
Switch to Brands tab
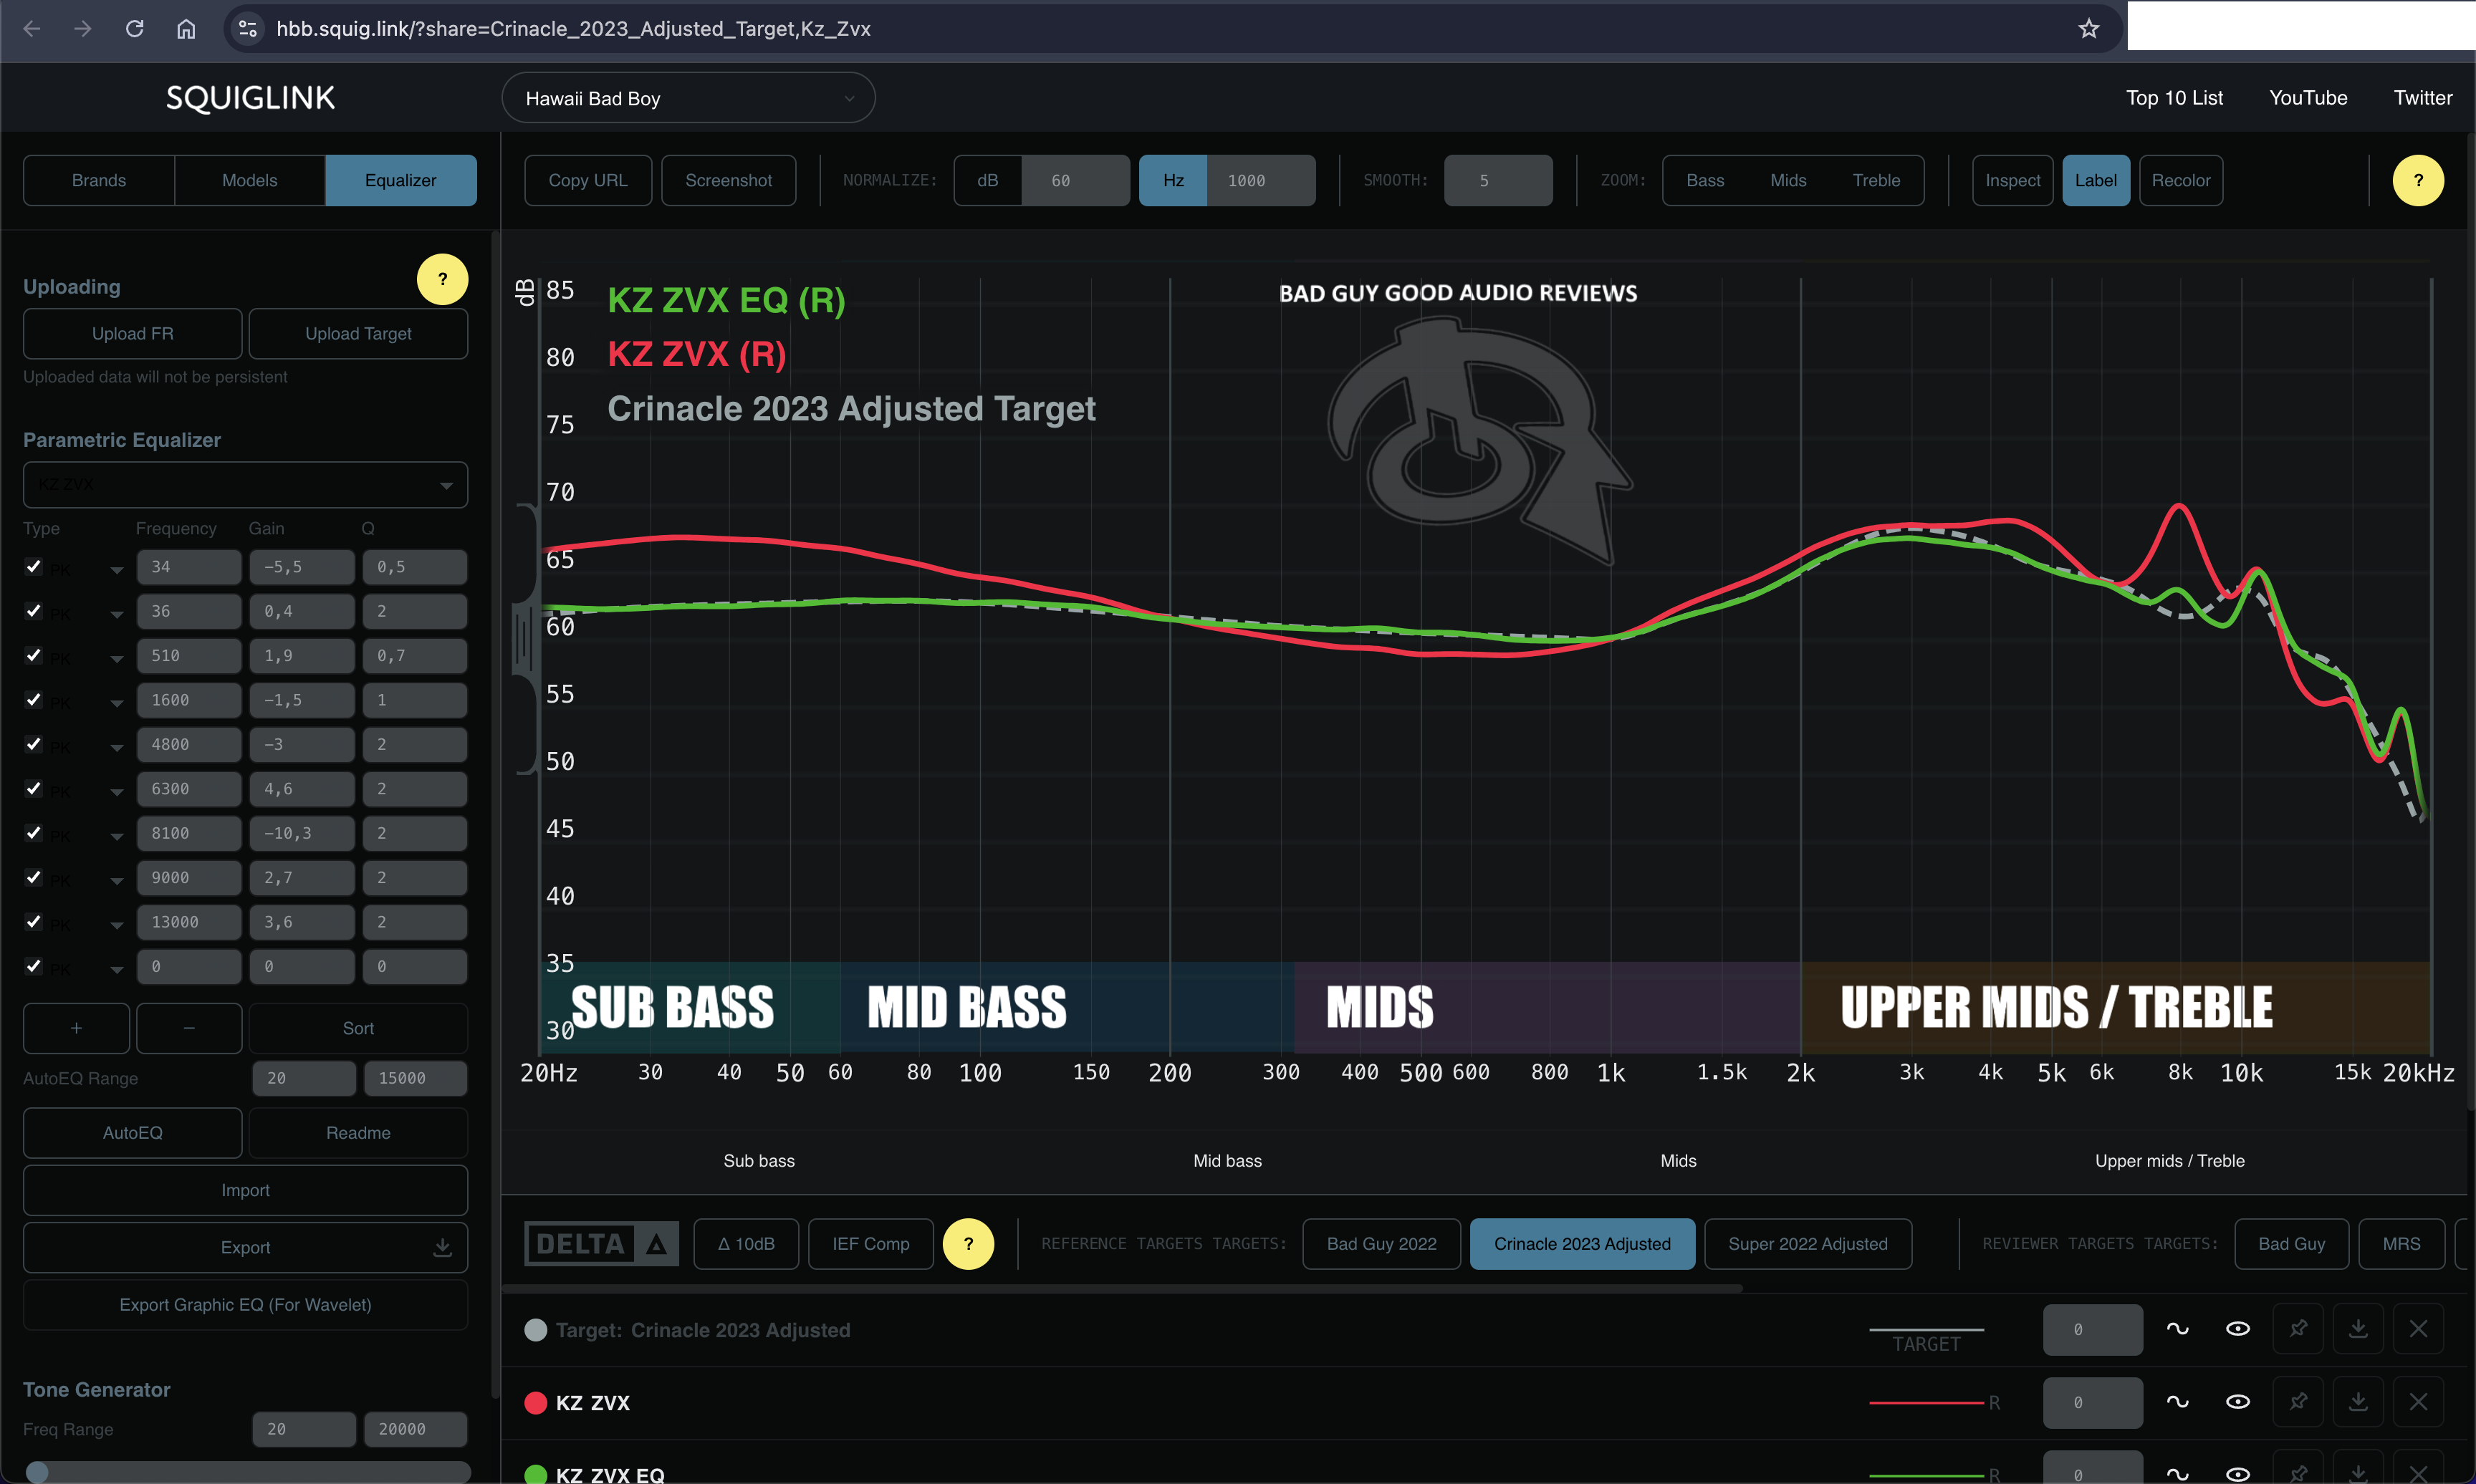[99, 180]
